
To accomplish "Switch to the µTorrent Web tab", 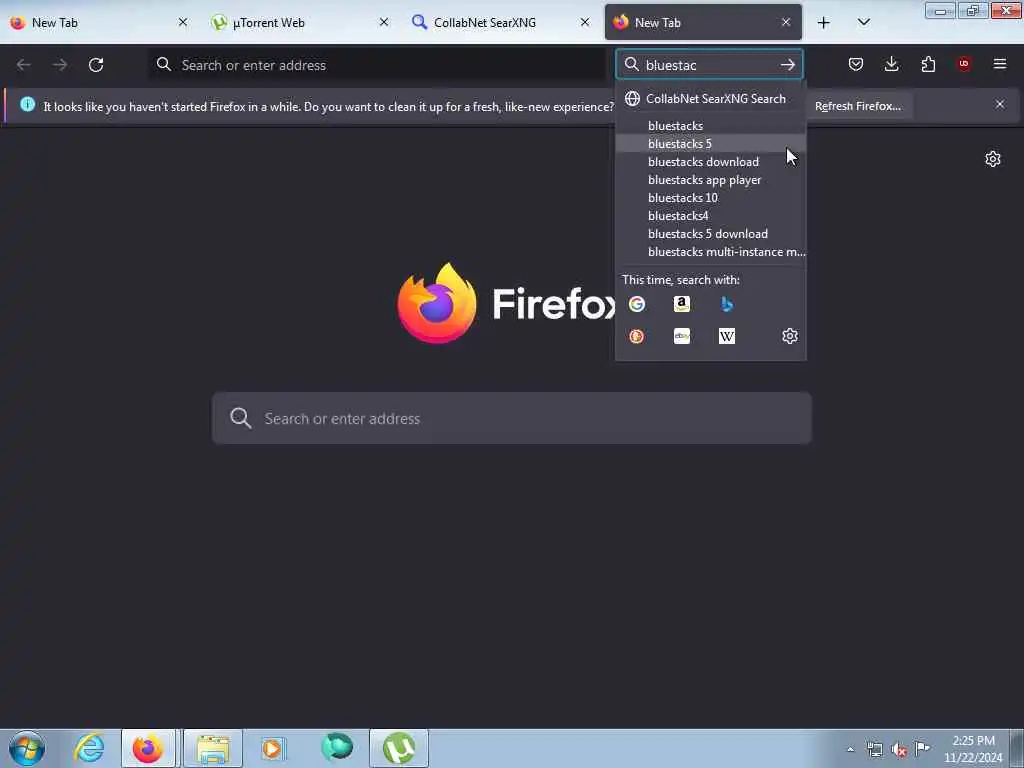I will pyautogui.click(x=298, y=23).
